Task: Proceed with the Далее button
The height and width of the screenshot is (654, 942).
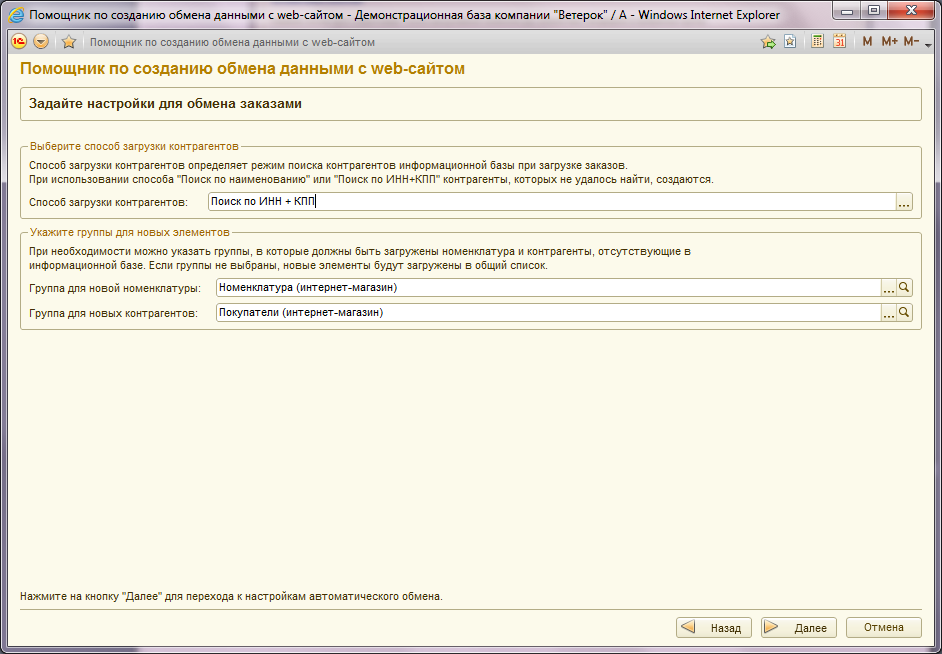Action: tap(798, 628)
